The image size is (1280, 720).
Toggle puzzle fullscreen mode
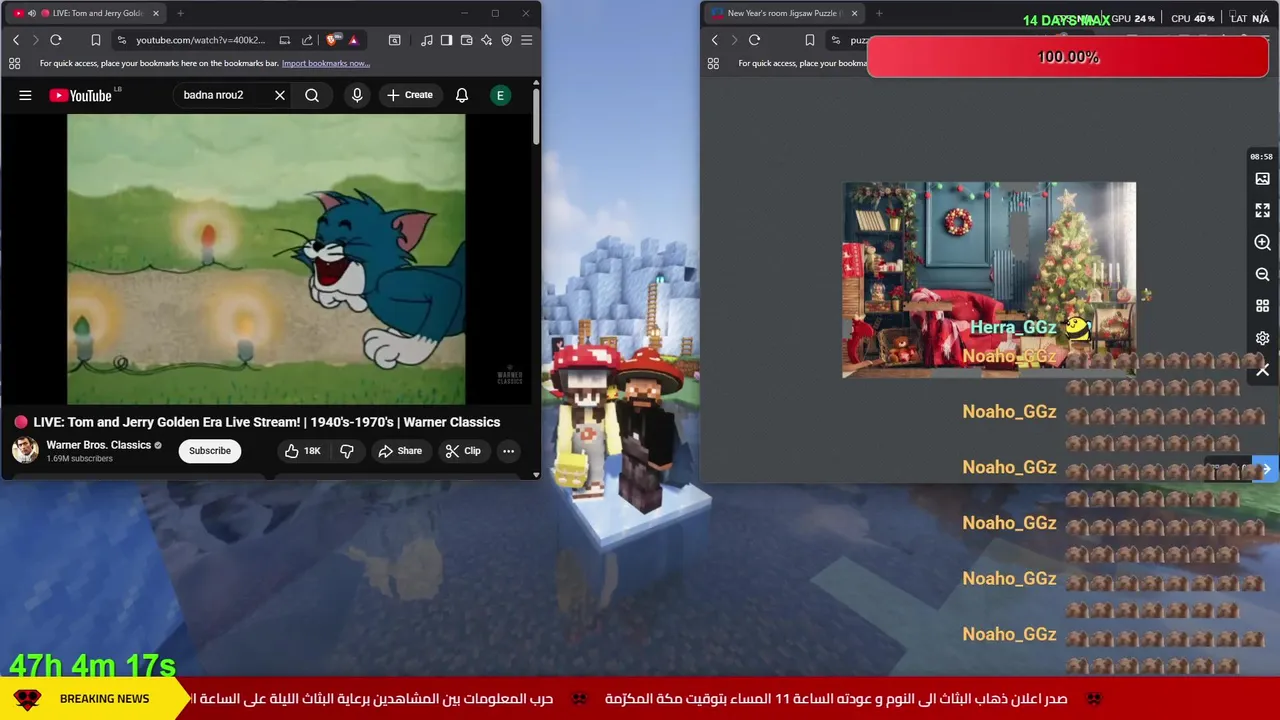pyautogui.click(x=1262, y=211)
